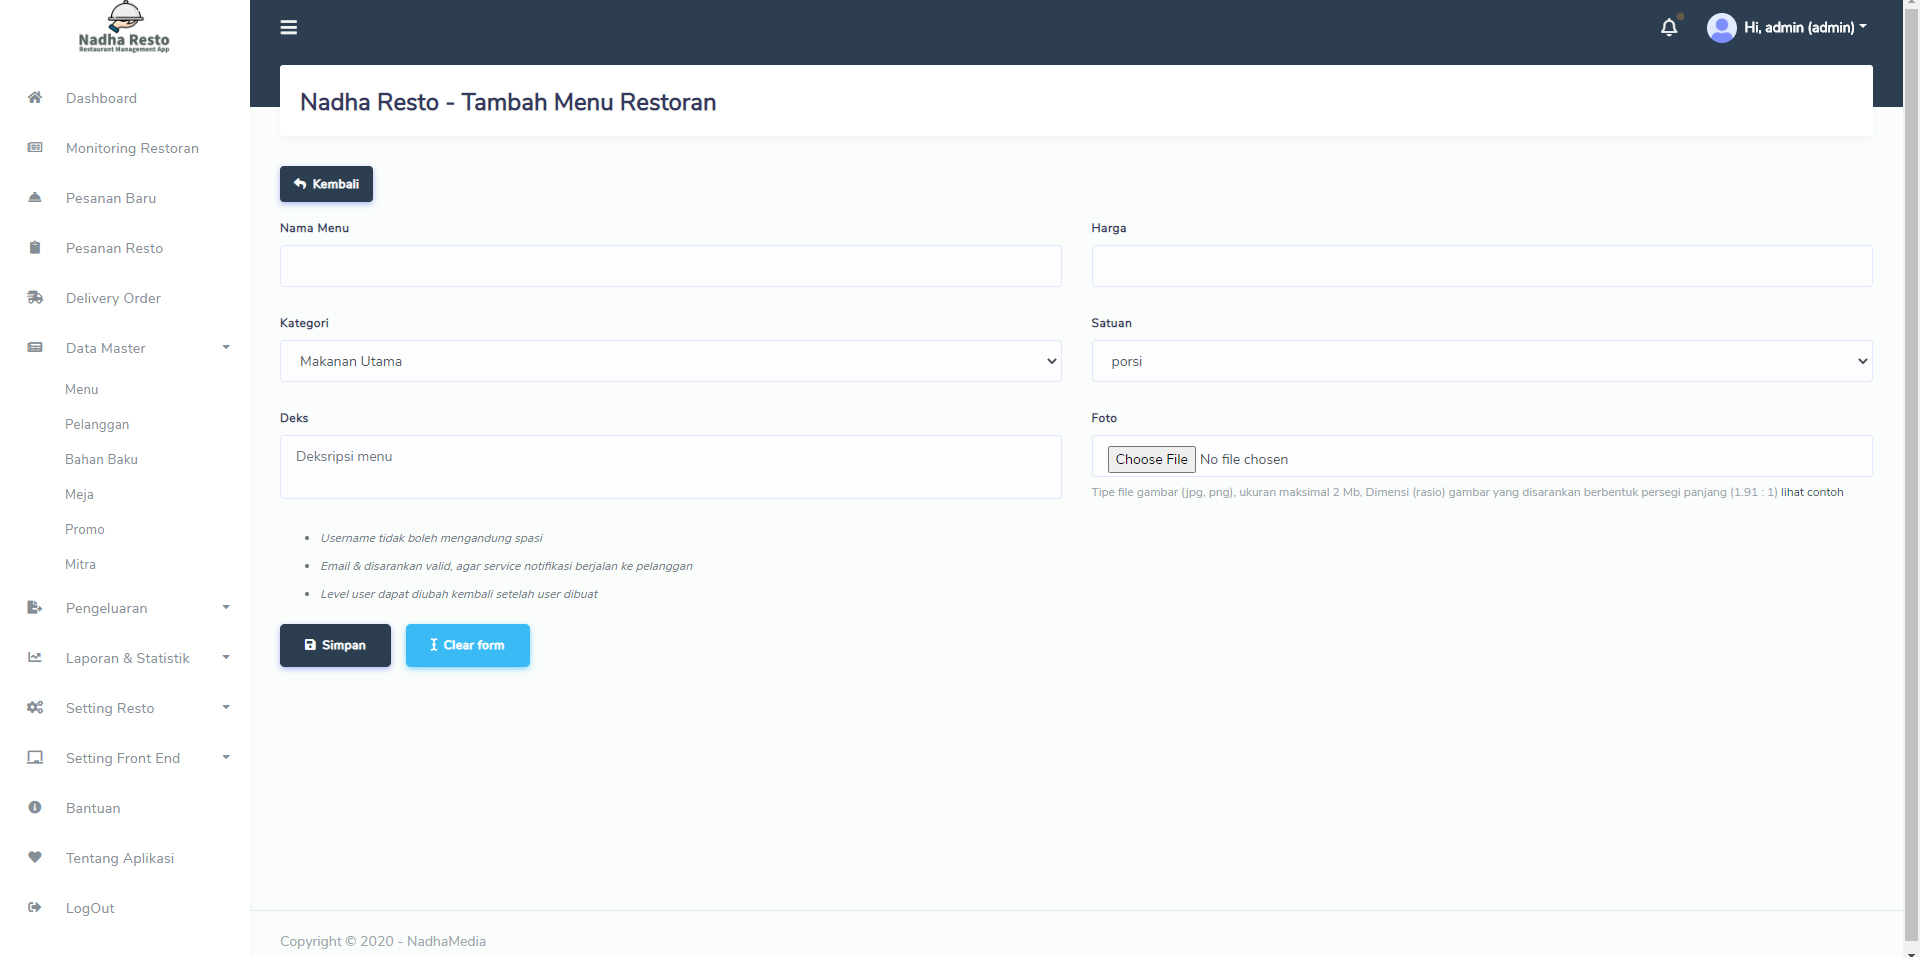Click the Dashboard home icon
Image resolution: width=1920 pixels, height=957 pixels.
(x=35, y=97)
